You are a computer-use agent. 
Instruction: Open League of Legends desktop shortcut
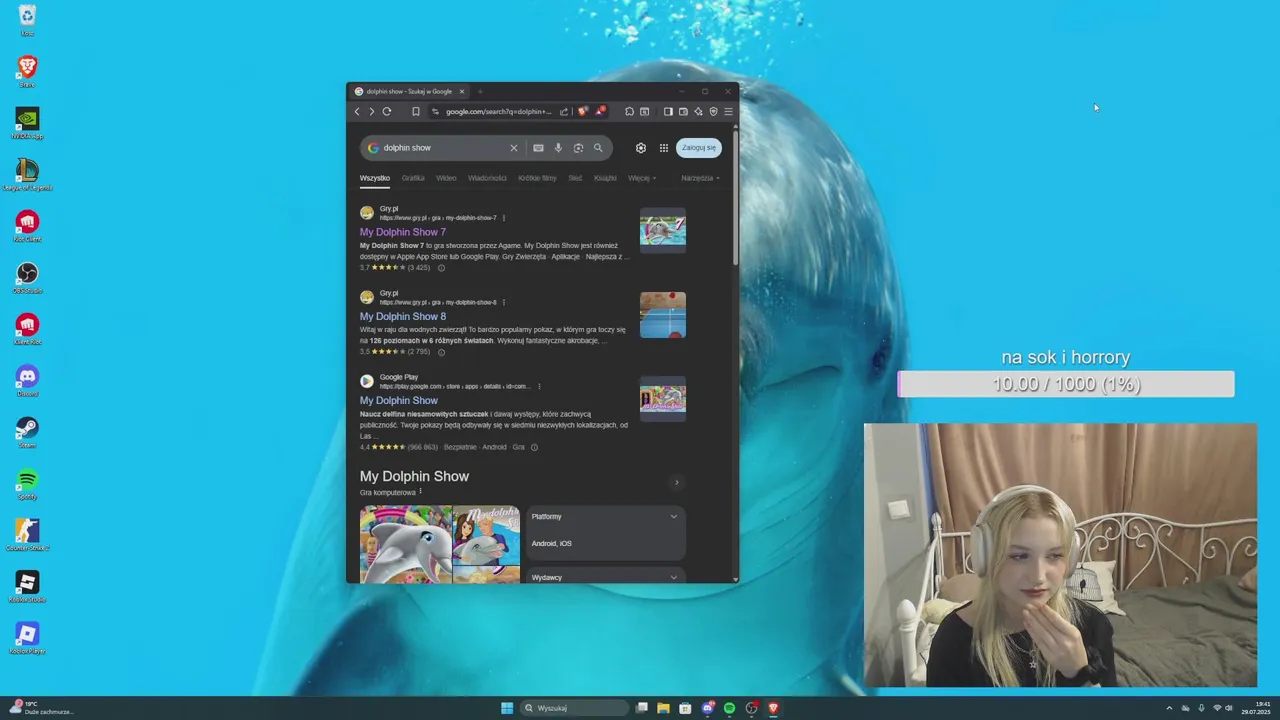(27, 174)
